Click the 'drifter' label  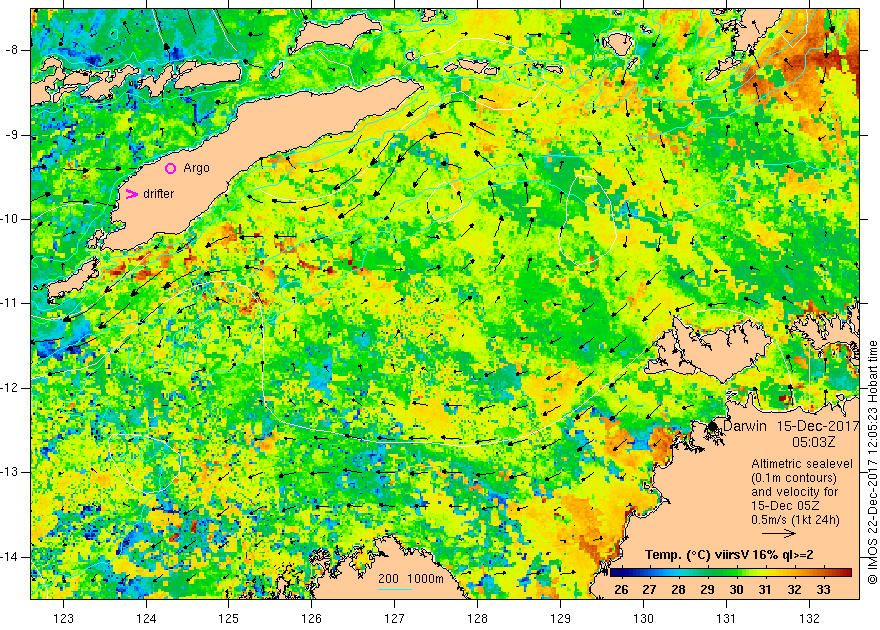[159, 194]
